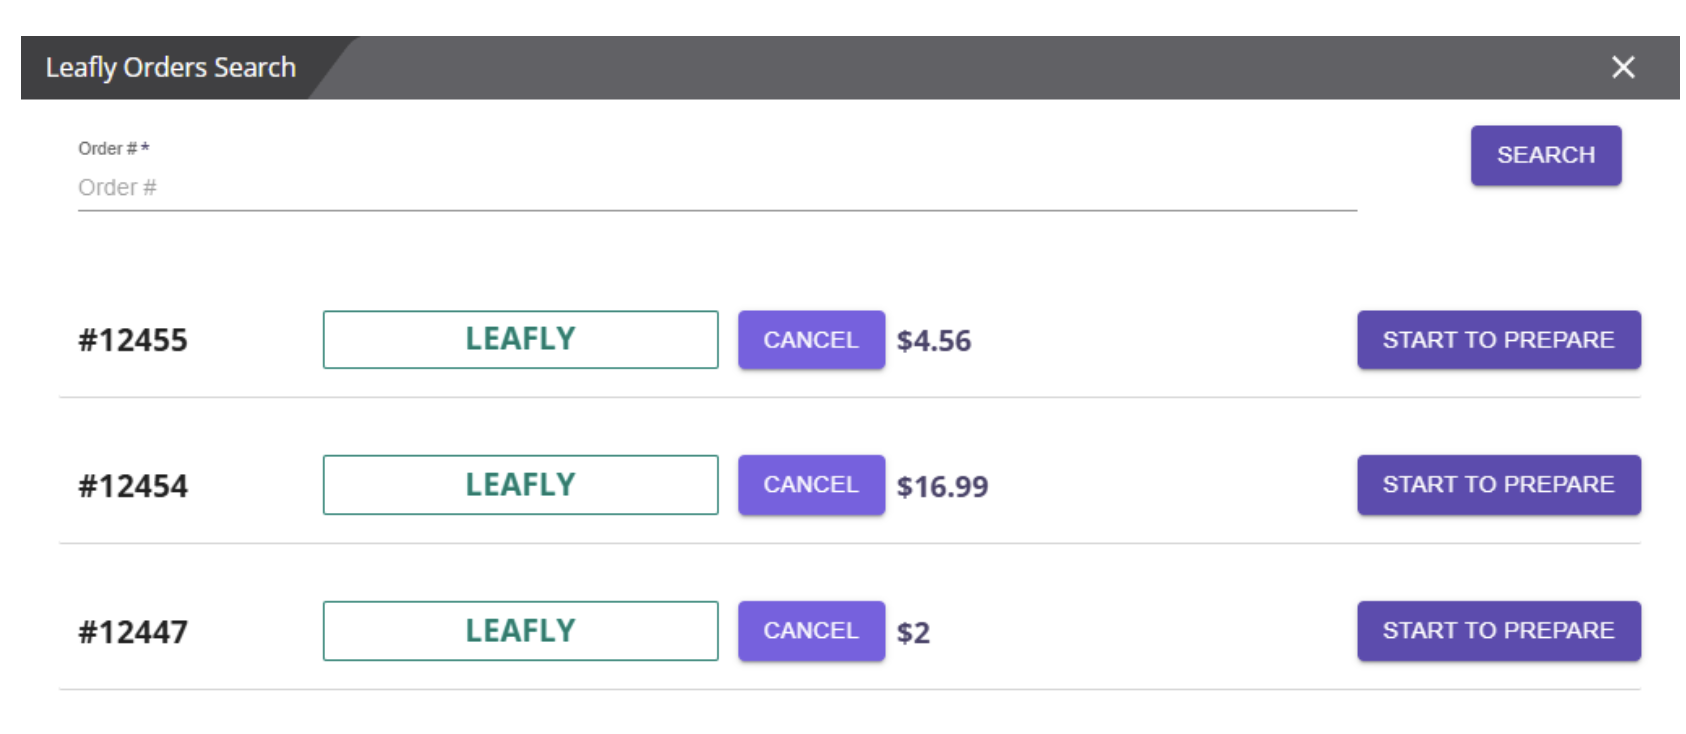Click the Leafly Orders Search title
Image resolution: width=1686 pixels, height=734 pixels.
[x=171, y=68]
